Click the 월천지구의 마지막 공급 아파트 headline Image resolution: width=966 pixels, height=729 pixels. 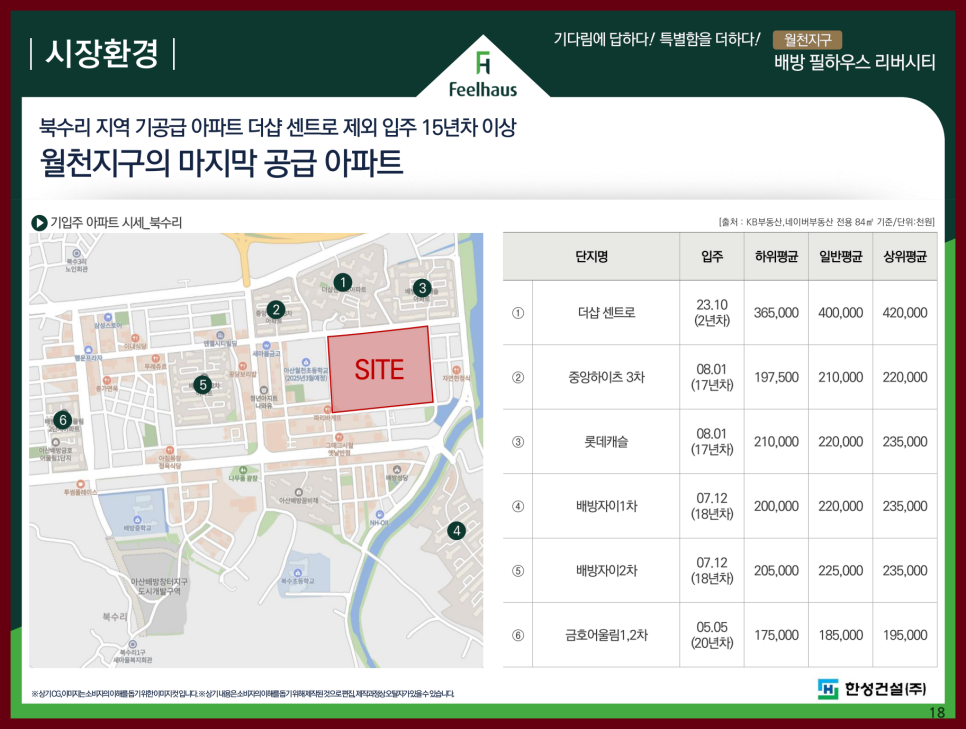221,163
